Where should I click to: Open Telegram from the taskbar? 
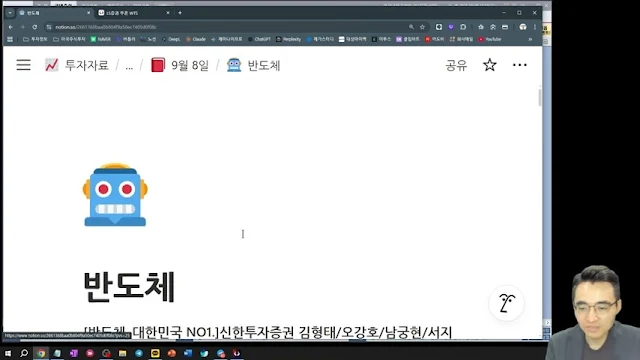139,353
